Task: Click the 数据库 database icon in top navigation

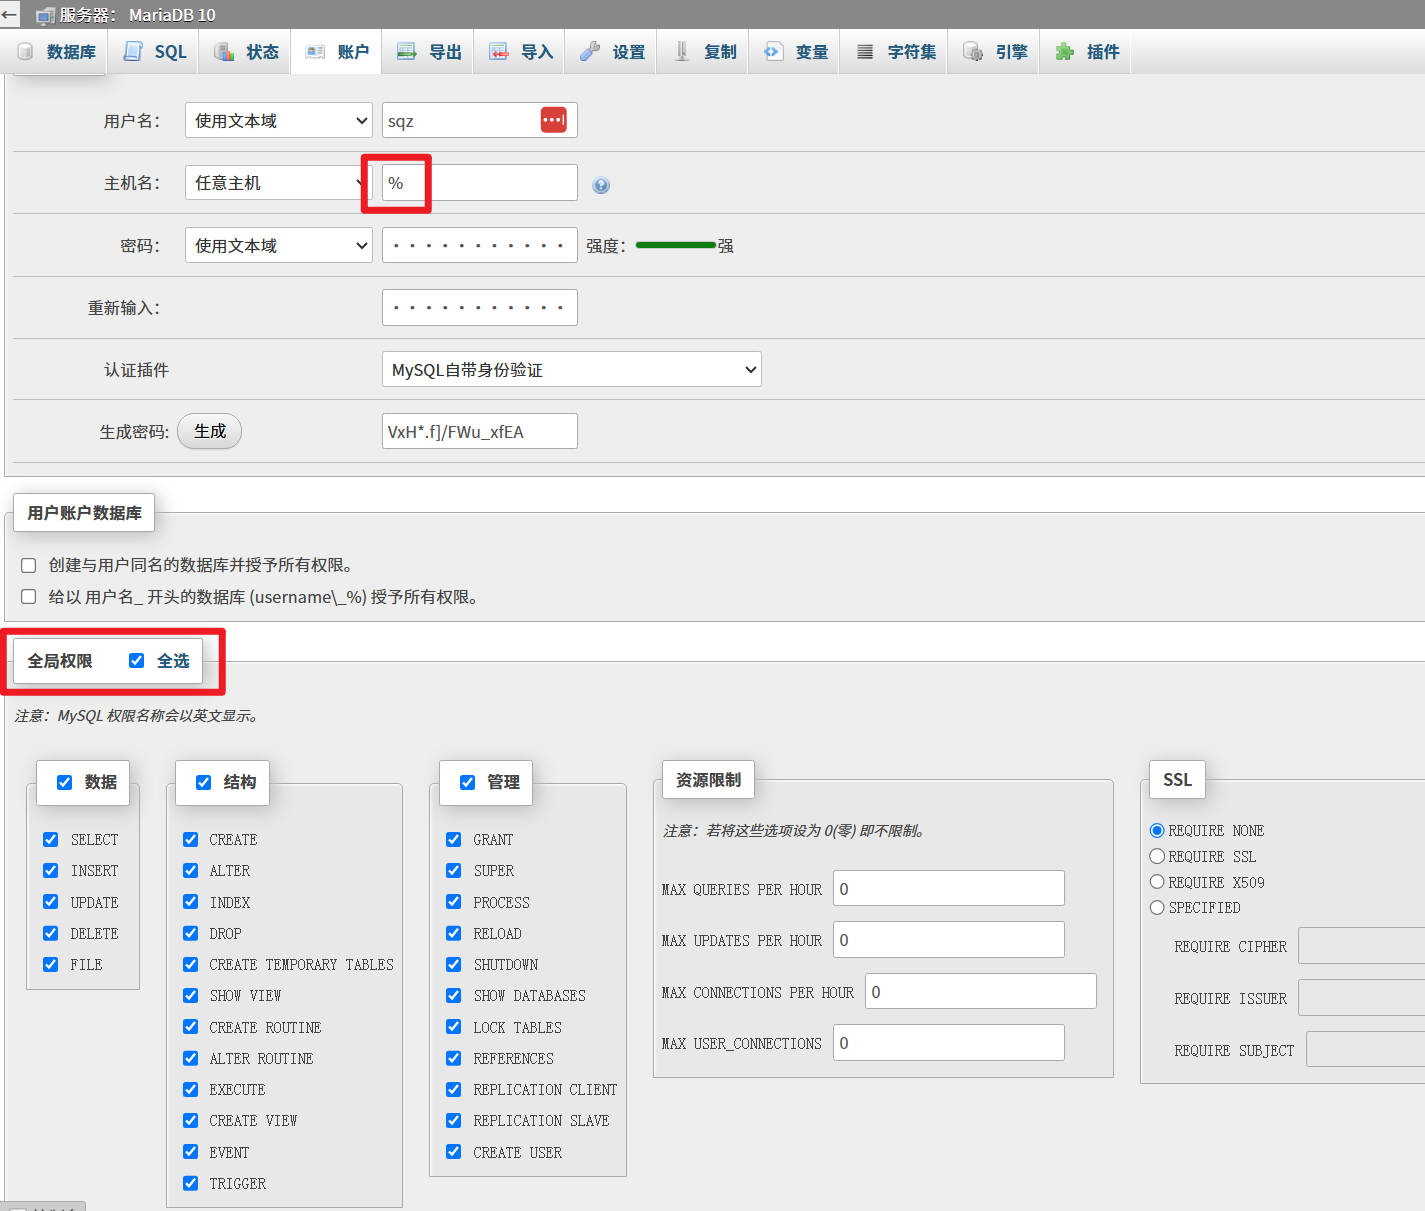Action: tap(26, 52)
